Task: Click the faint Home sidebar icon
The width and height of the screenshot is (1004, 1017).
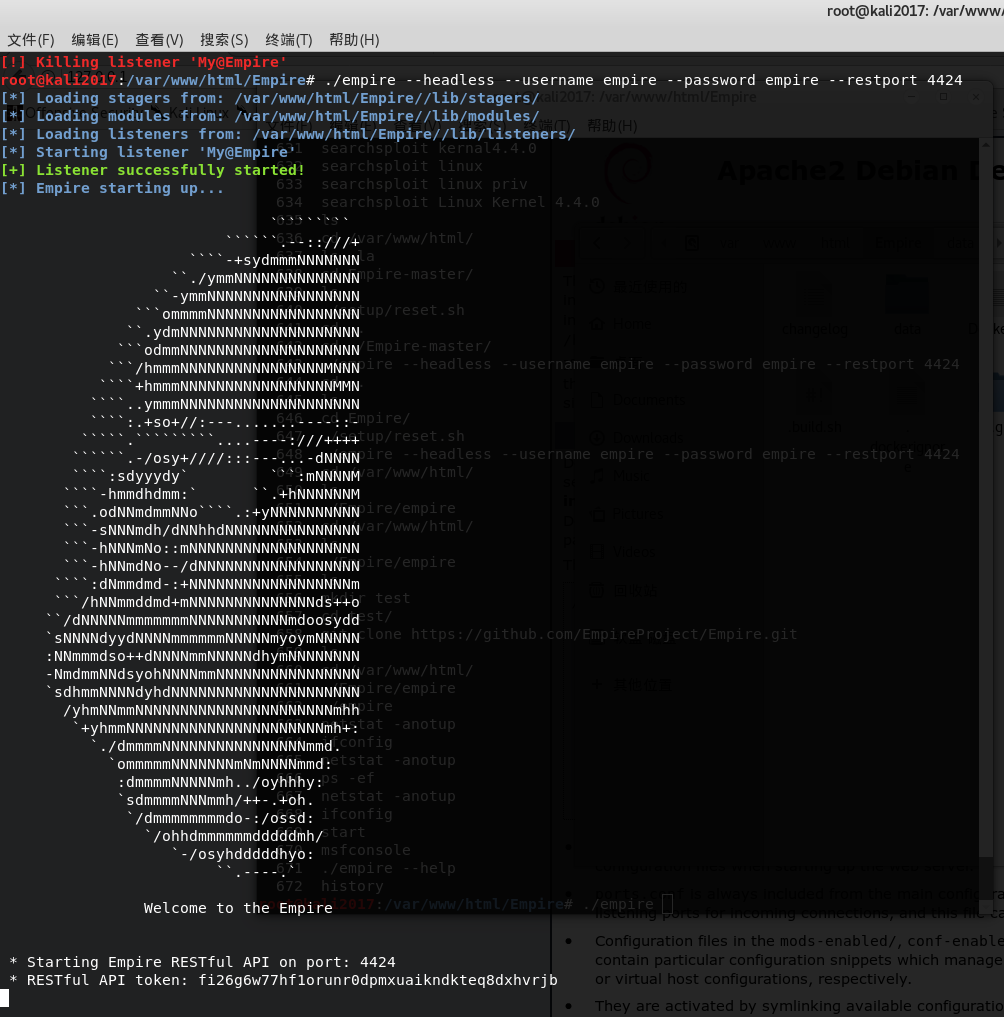Action: [x=598, y=324]
